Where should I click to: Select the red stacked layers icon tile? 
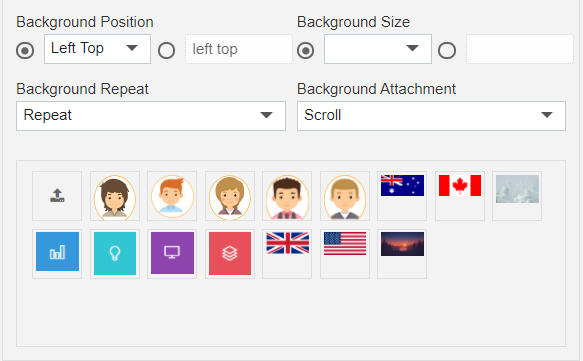[230, 254]
